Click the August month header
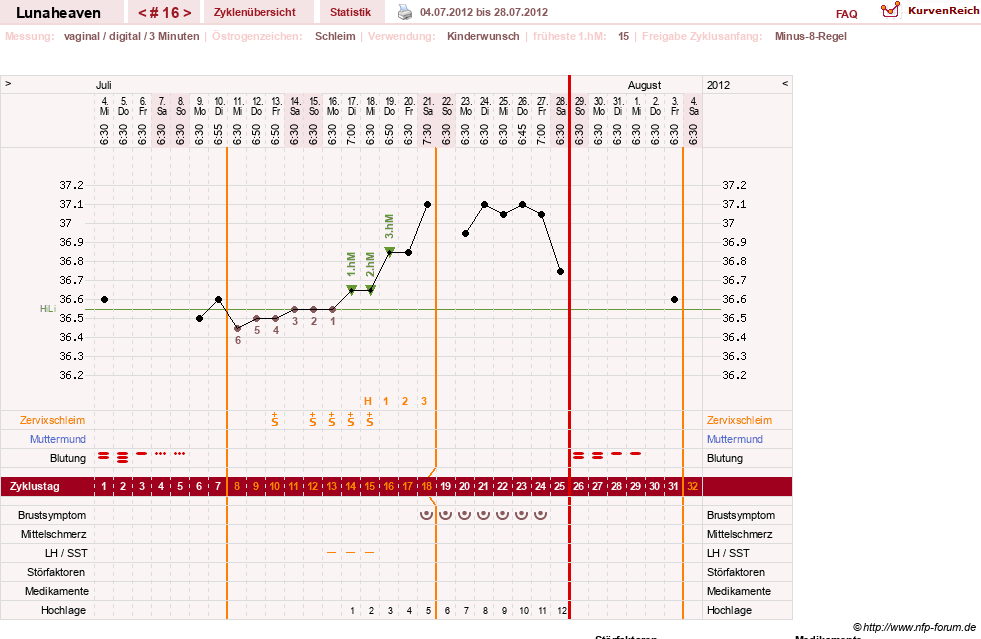981x639 pixels. [x=644, y=85]
